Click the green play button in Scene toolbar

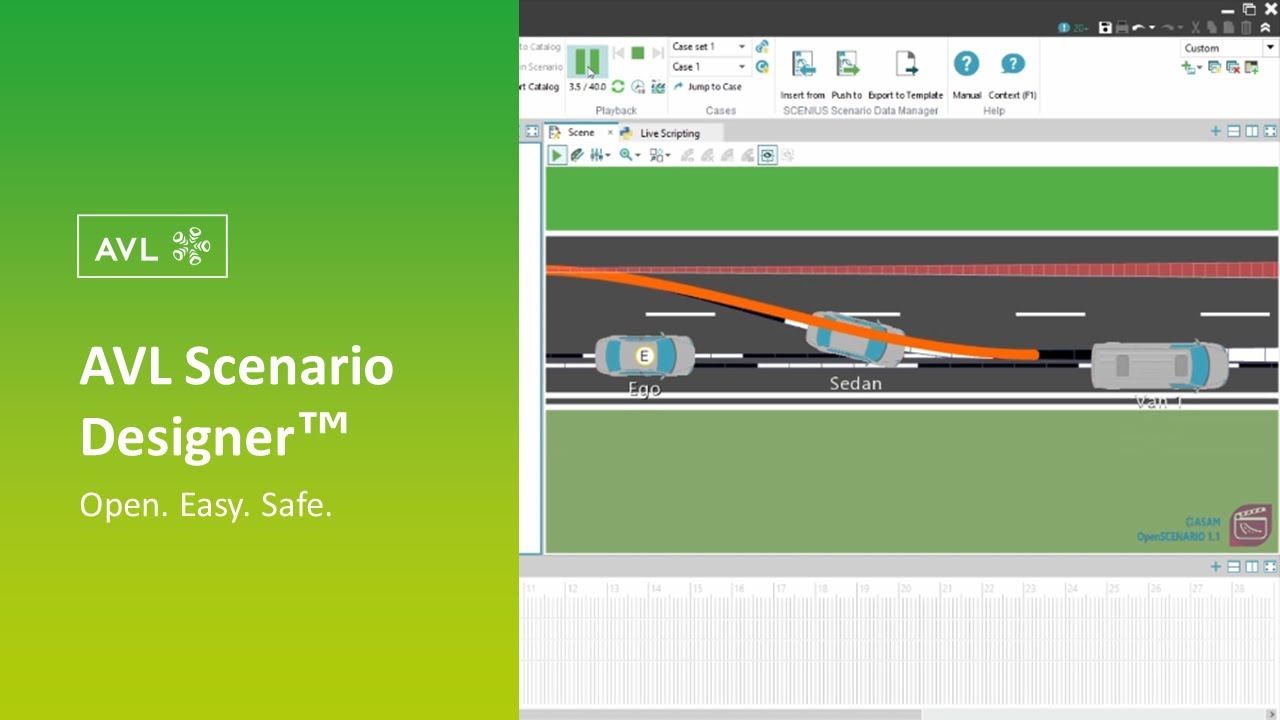557,155
